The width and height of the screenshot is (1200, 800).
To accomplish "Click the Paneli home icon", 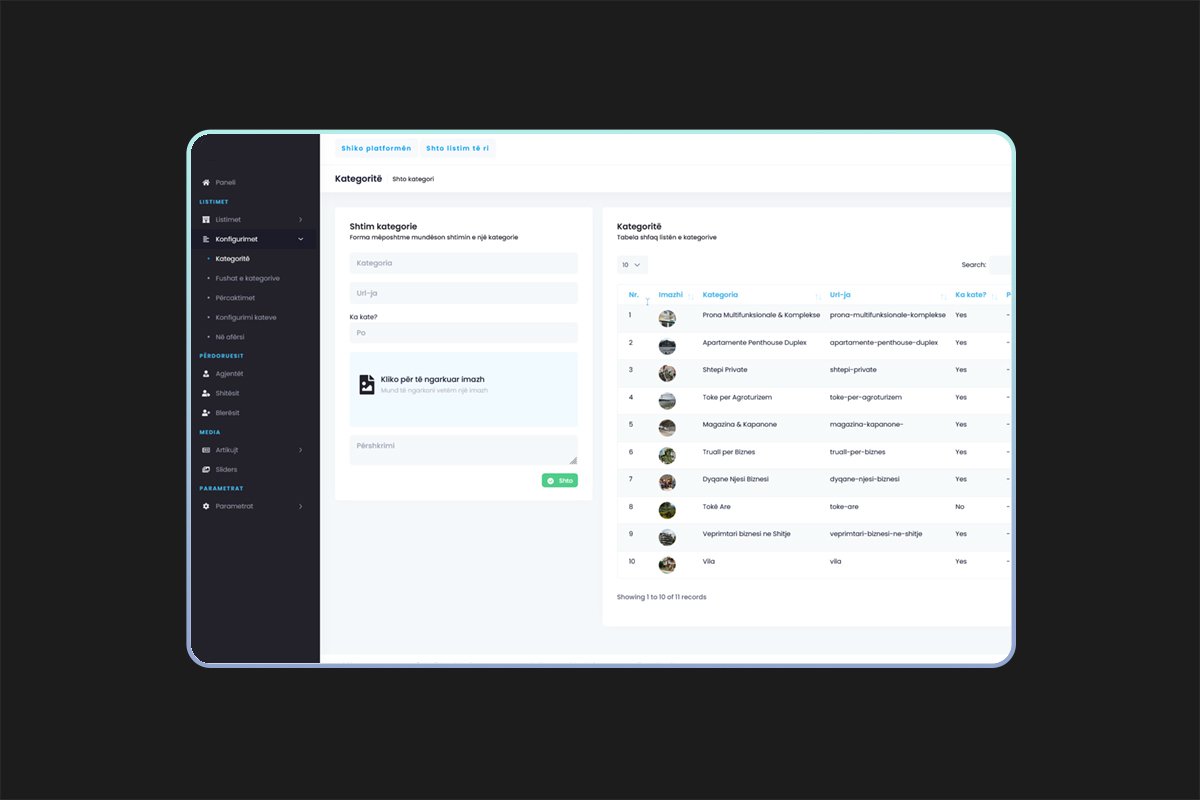I will click(x=206, y=183).
